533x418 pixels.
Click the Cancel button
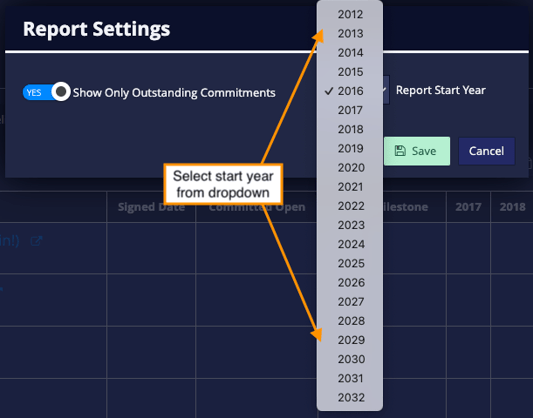(x=486, y=151)
